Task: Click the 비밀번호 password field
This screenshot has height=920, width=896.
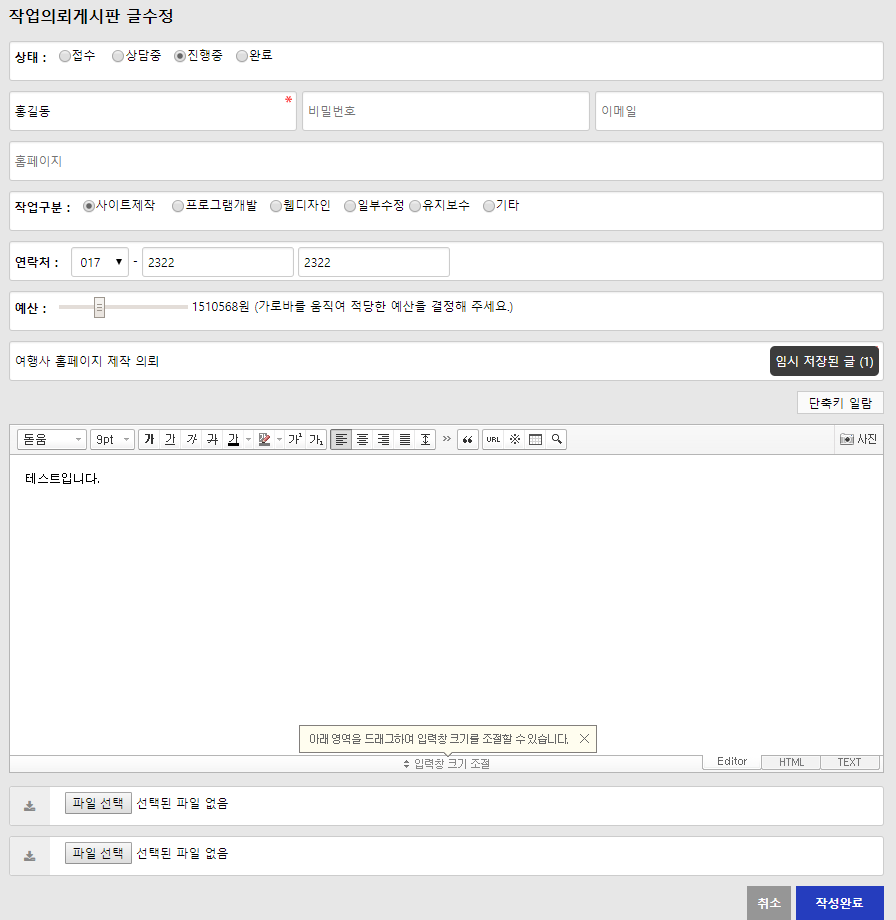Action: (446, 111)
